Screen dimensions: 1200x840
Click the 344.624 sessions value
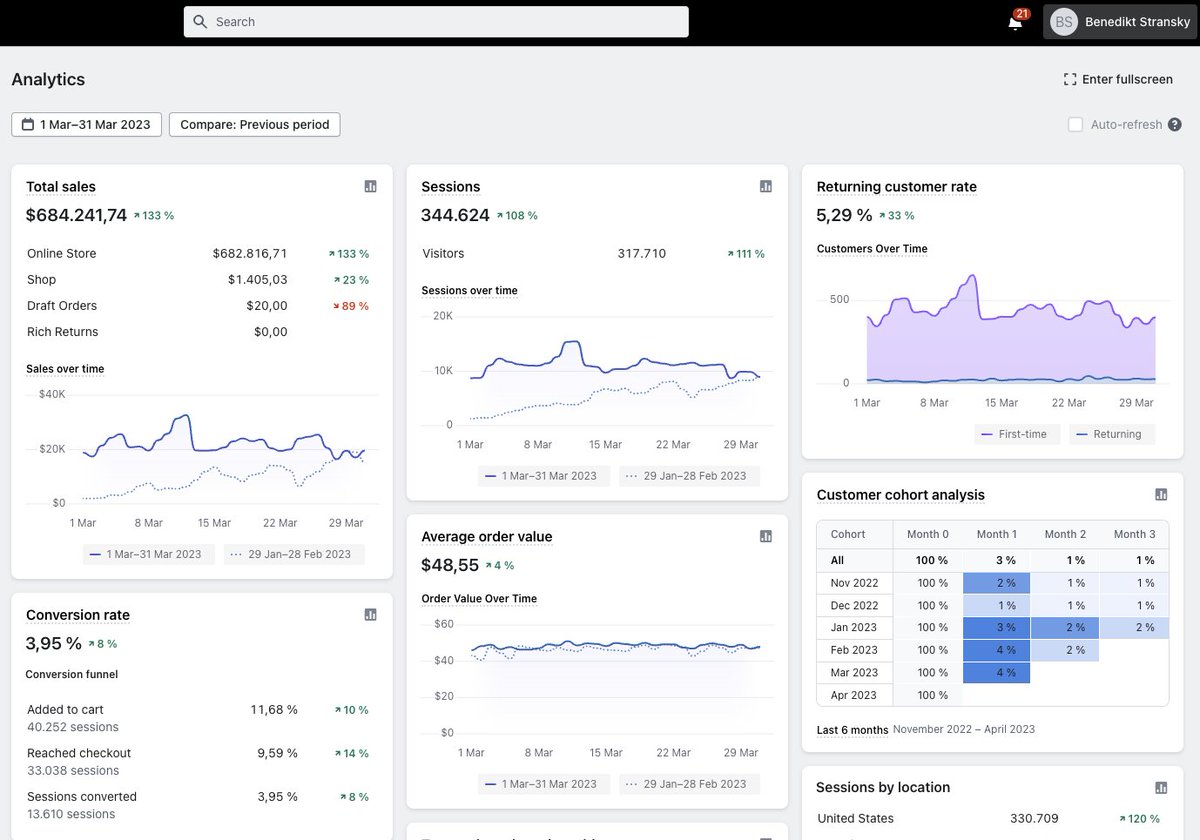coord(456,215)
